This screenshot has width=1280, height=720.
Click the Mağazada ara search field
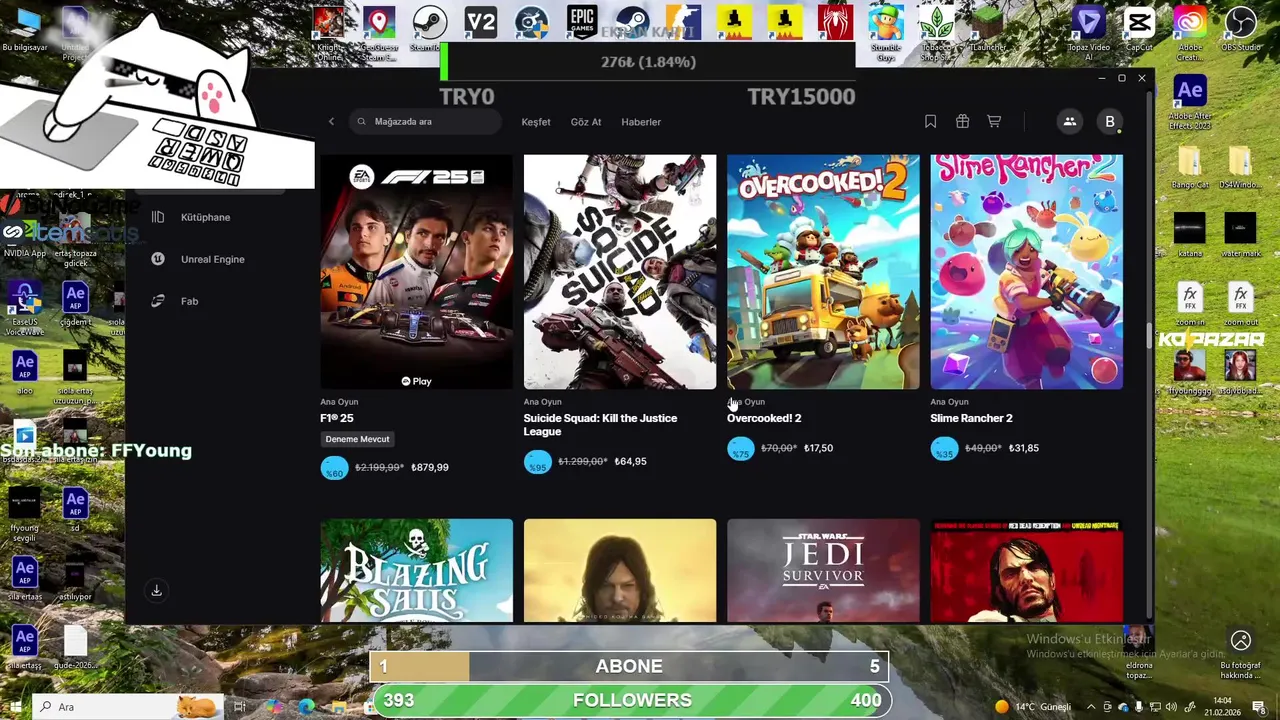426,122
